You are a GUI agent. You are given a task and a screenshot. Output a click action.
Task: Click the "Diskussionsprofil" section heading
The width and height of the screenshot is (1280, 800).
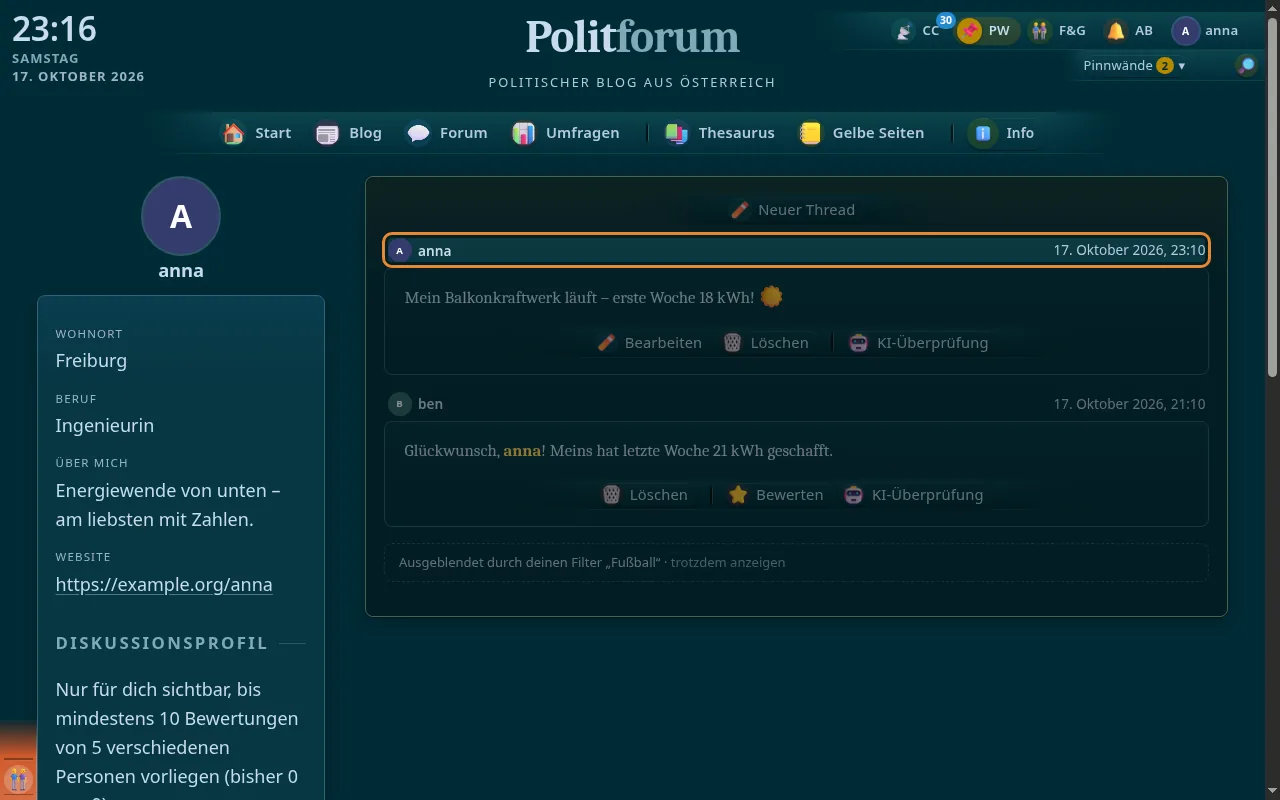(162, 643)
